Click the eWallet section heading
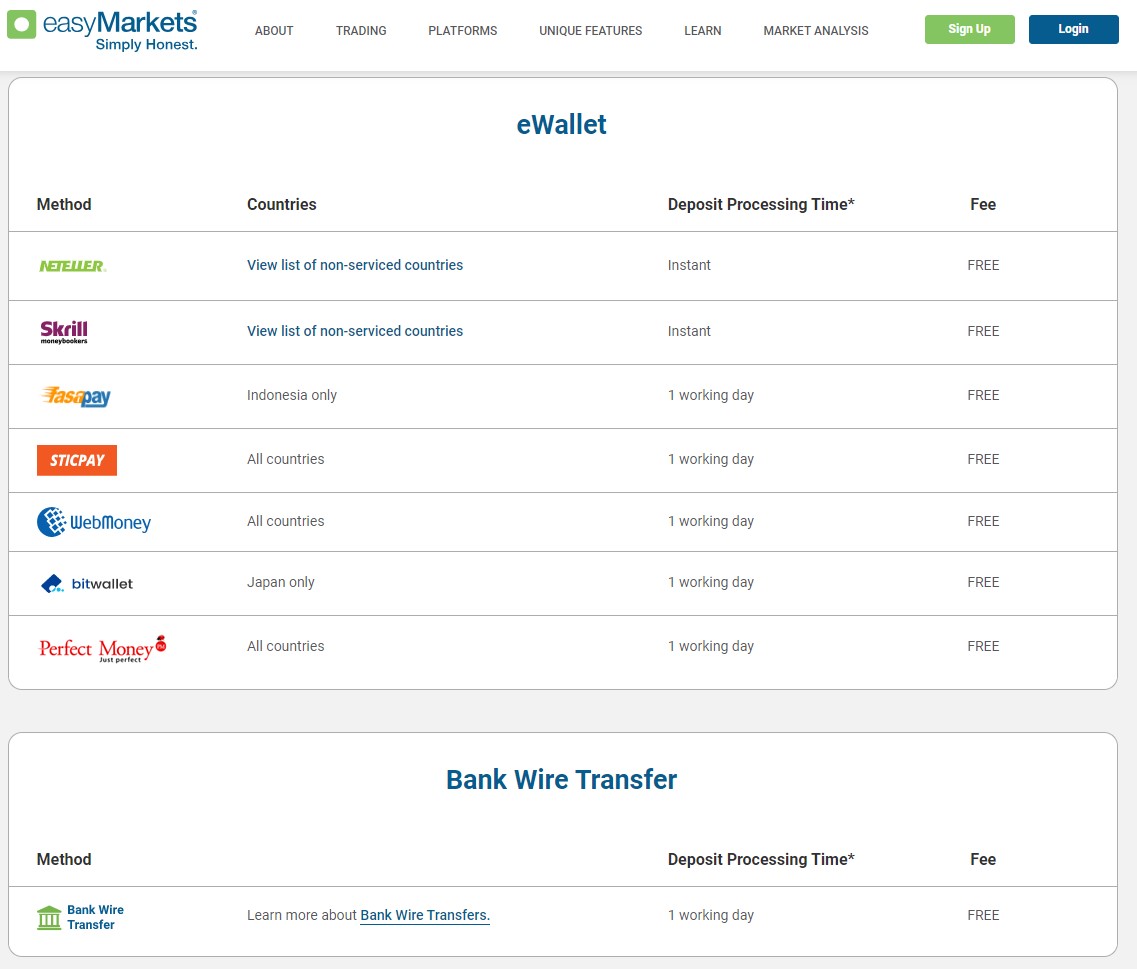1137x969 pixels. pos(561,125)
